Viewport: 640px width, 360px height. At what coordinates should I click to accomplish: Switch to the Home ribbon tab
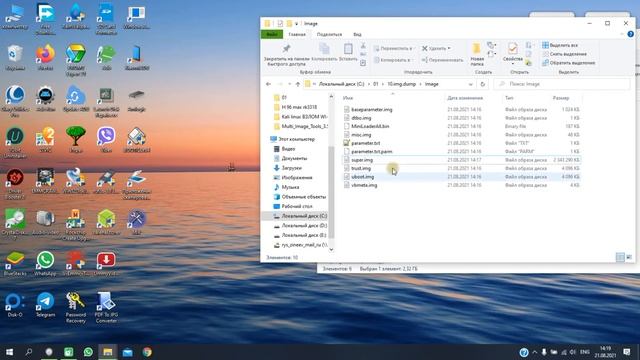point(297,34)
